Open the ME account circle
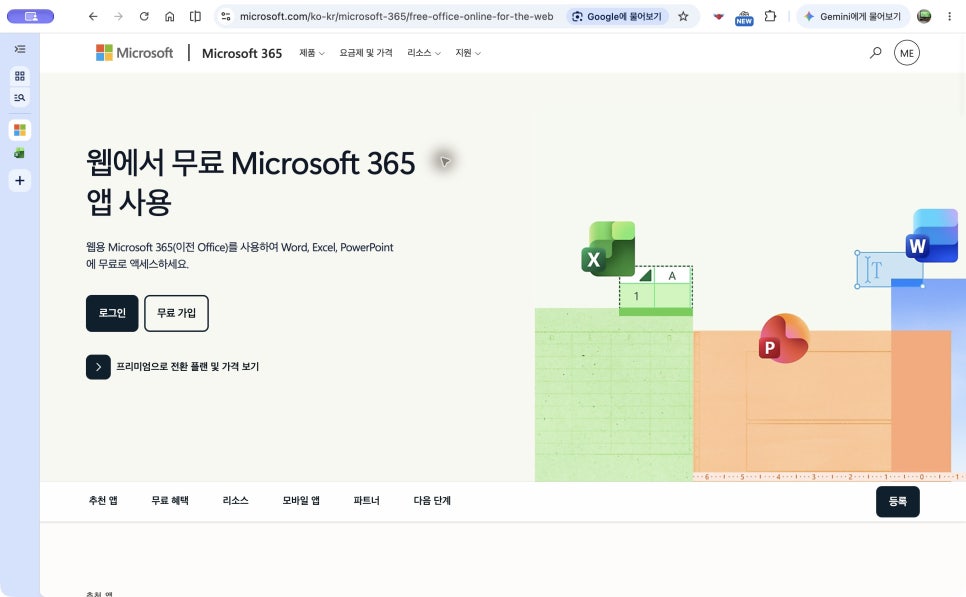This screenshot has height=597, width=966. 907,53
